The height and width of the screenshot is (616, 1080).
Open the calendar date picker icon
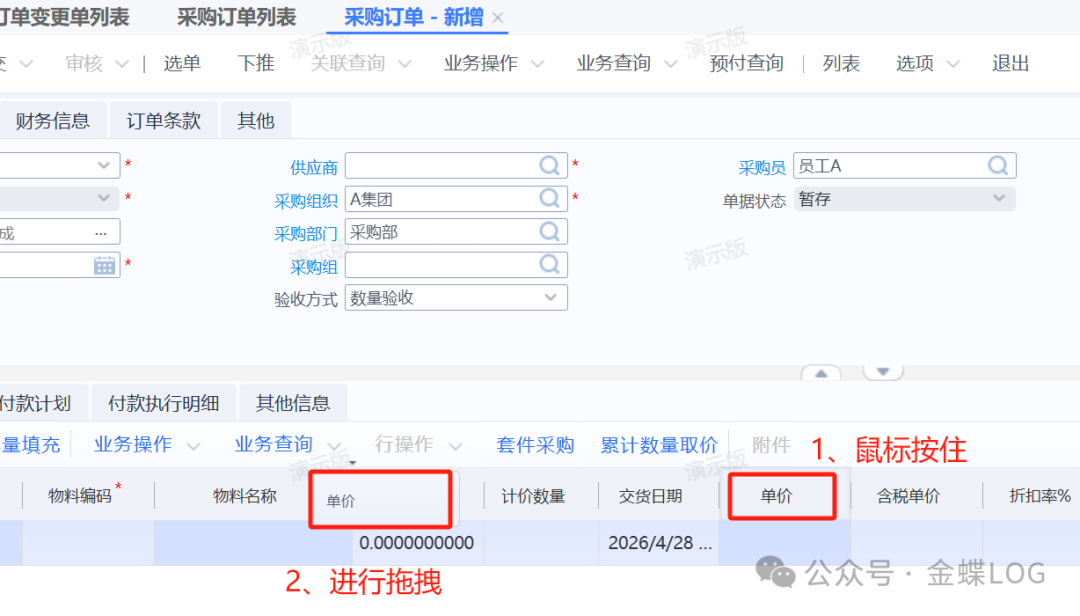point(104,265)
